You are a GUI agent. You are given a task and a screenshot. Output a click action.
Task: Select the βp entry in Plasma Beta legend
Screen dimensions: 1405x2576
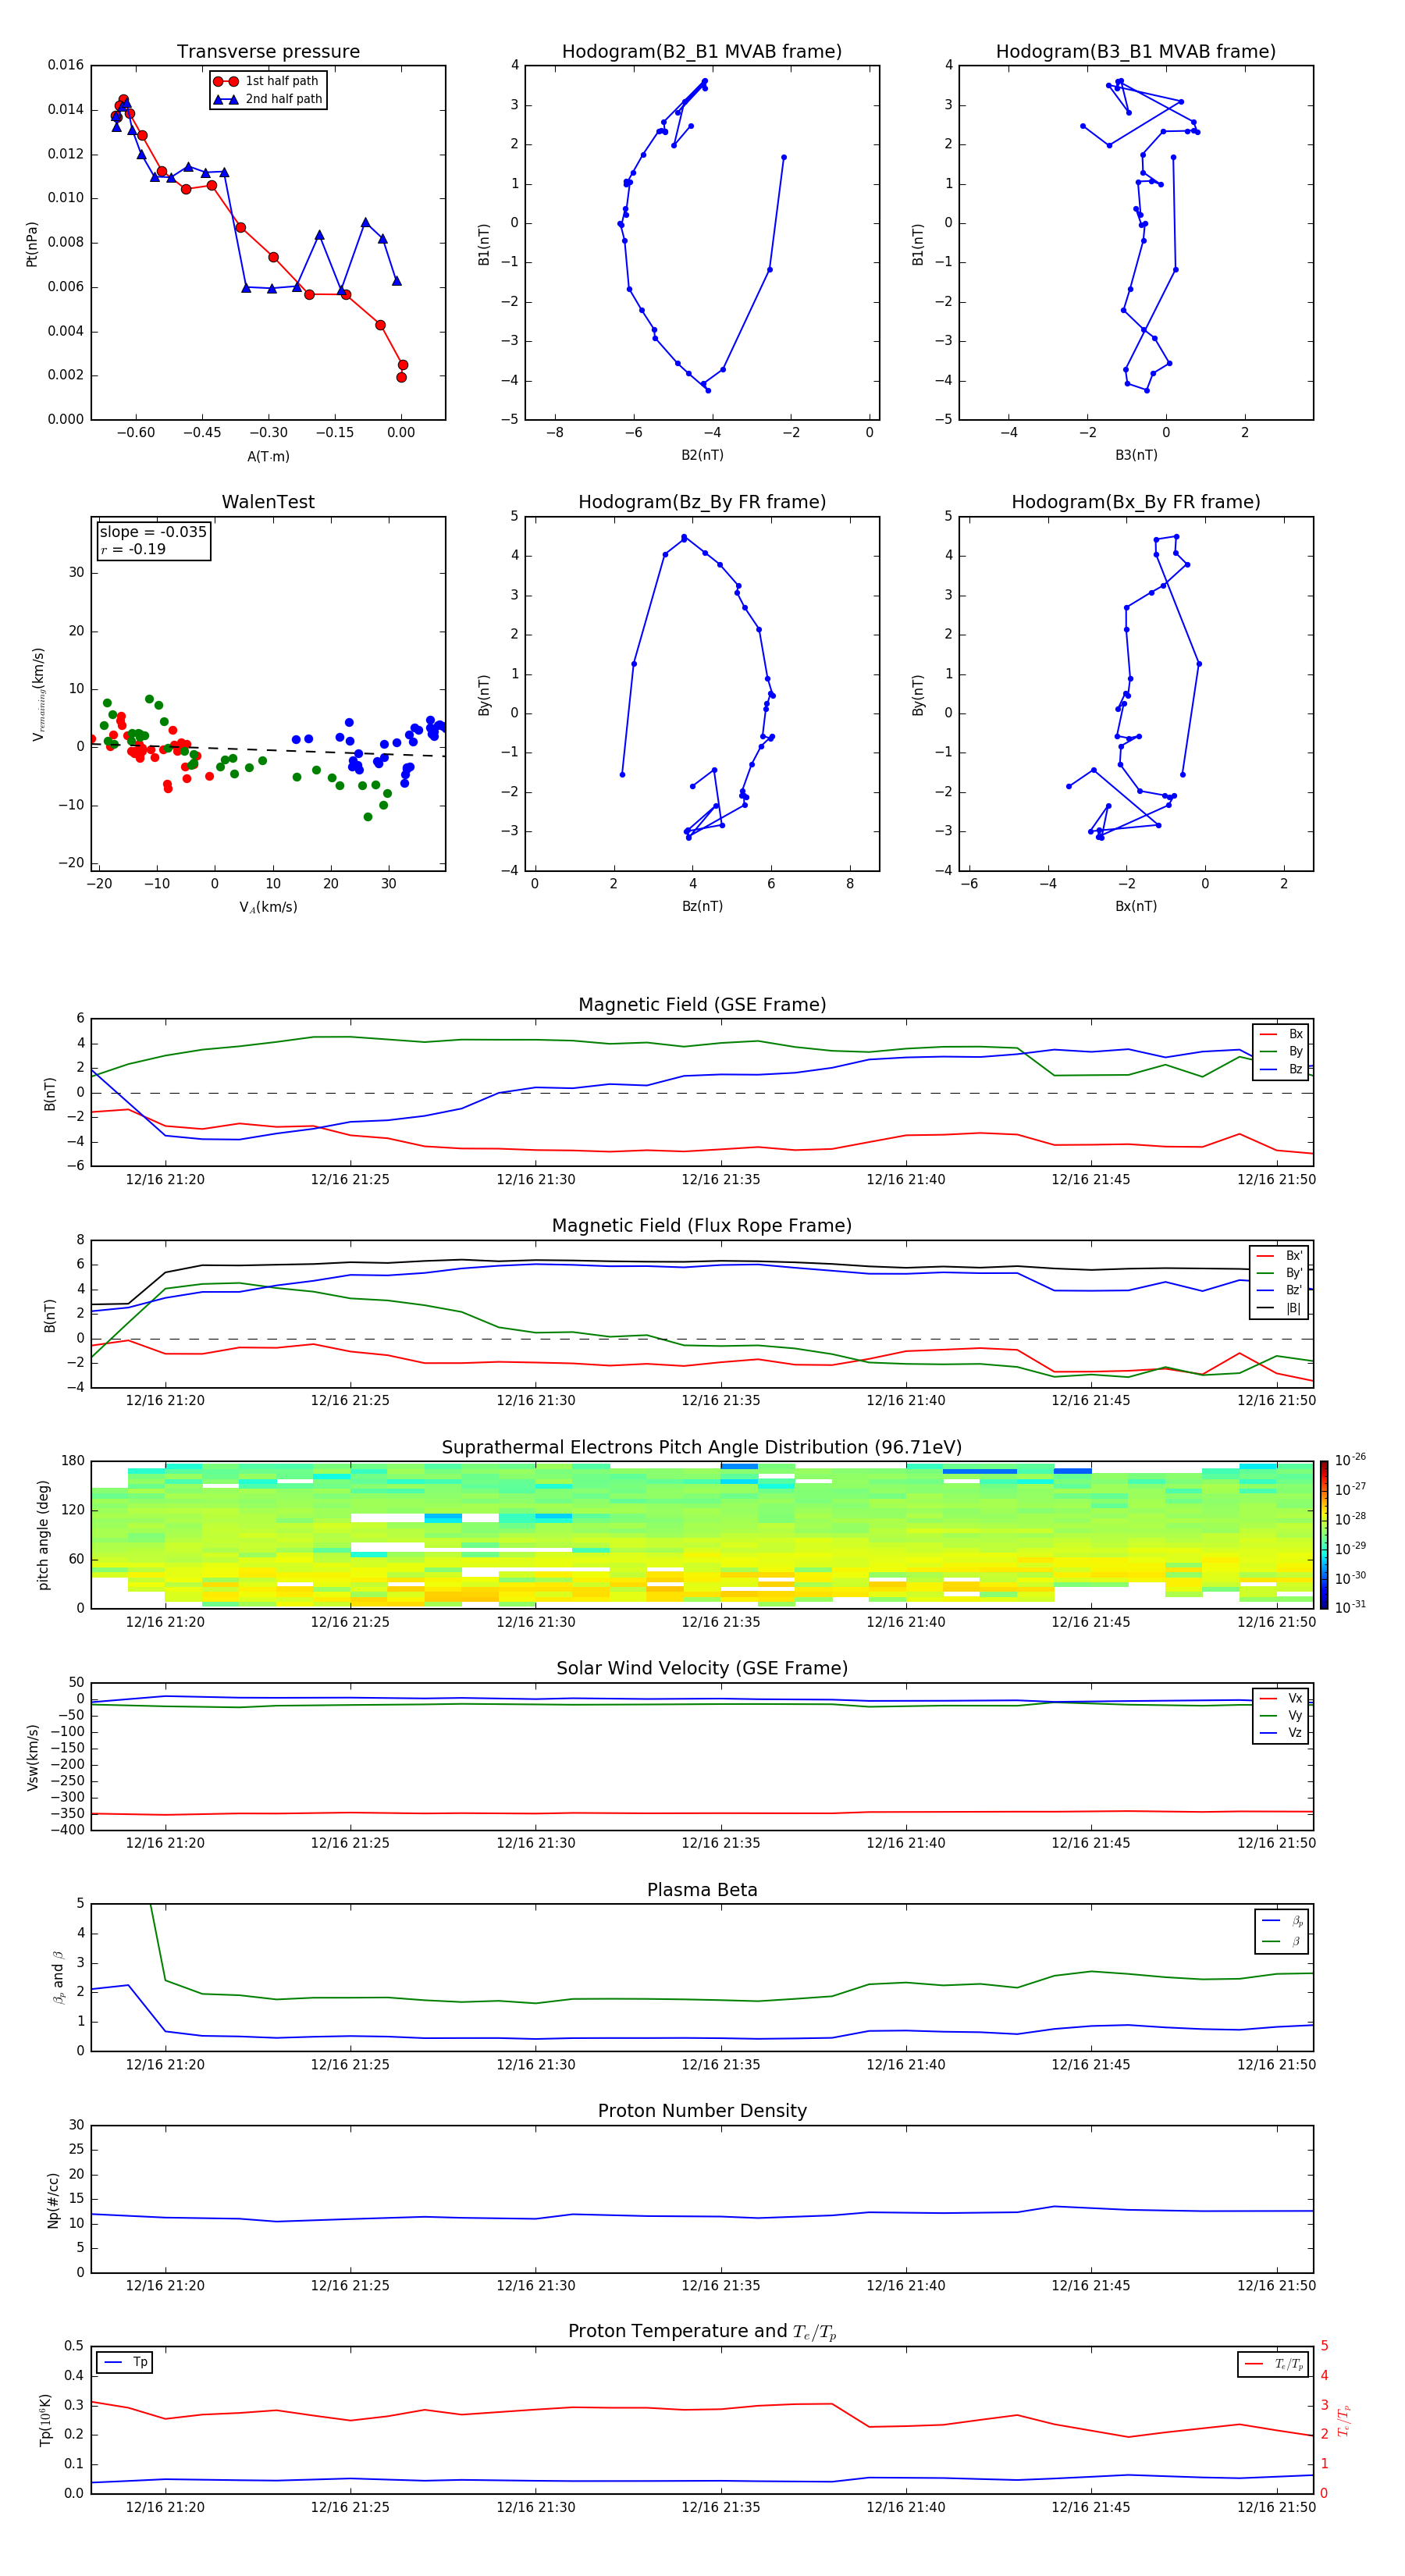click(x=1282, y=1921)
